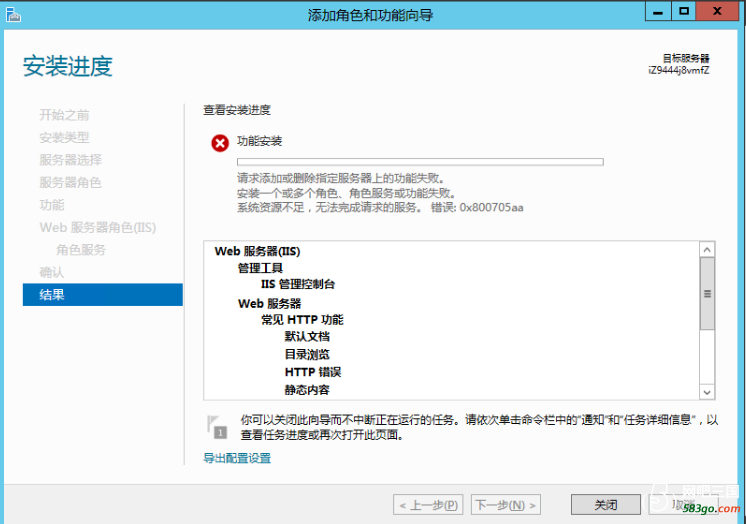The height and width of the screenshot is (524, 746).
Task: Maximize the wizard window
Action: (684, 11)
